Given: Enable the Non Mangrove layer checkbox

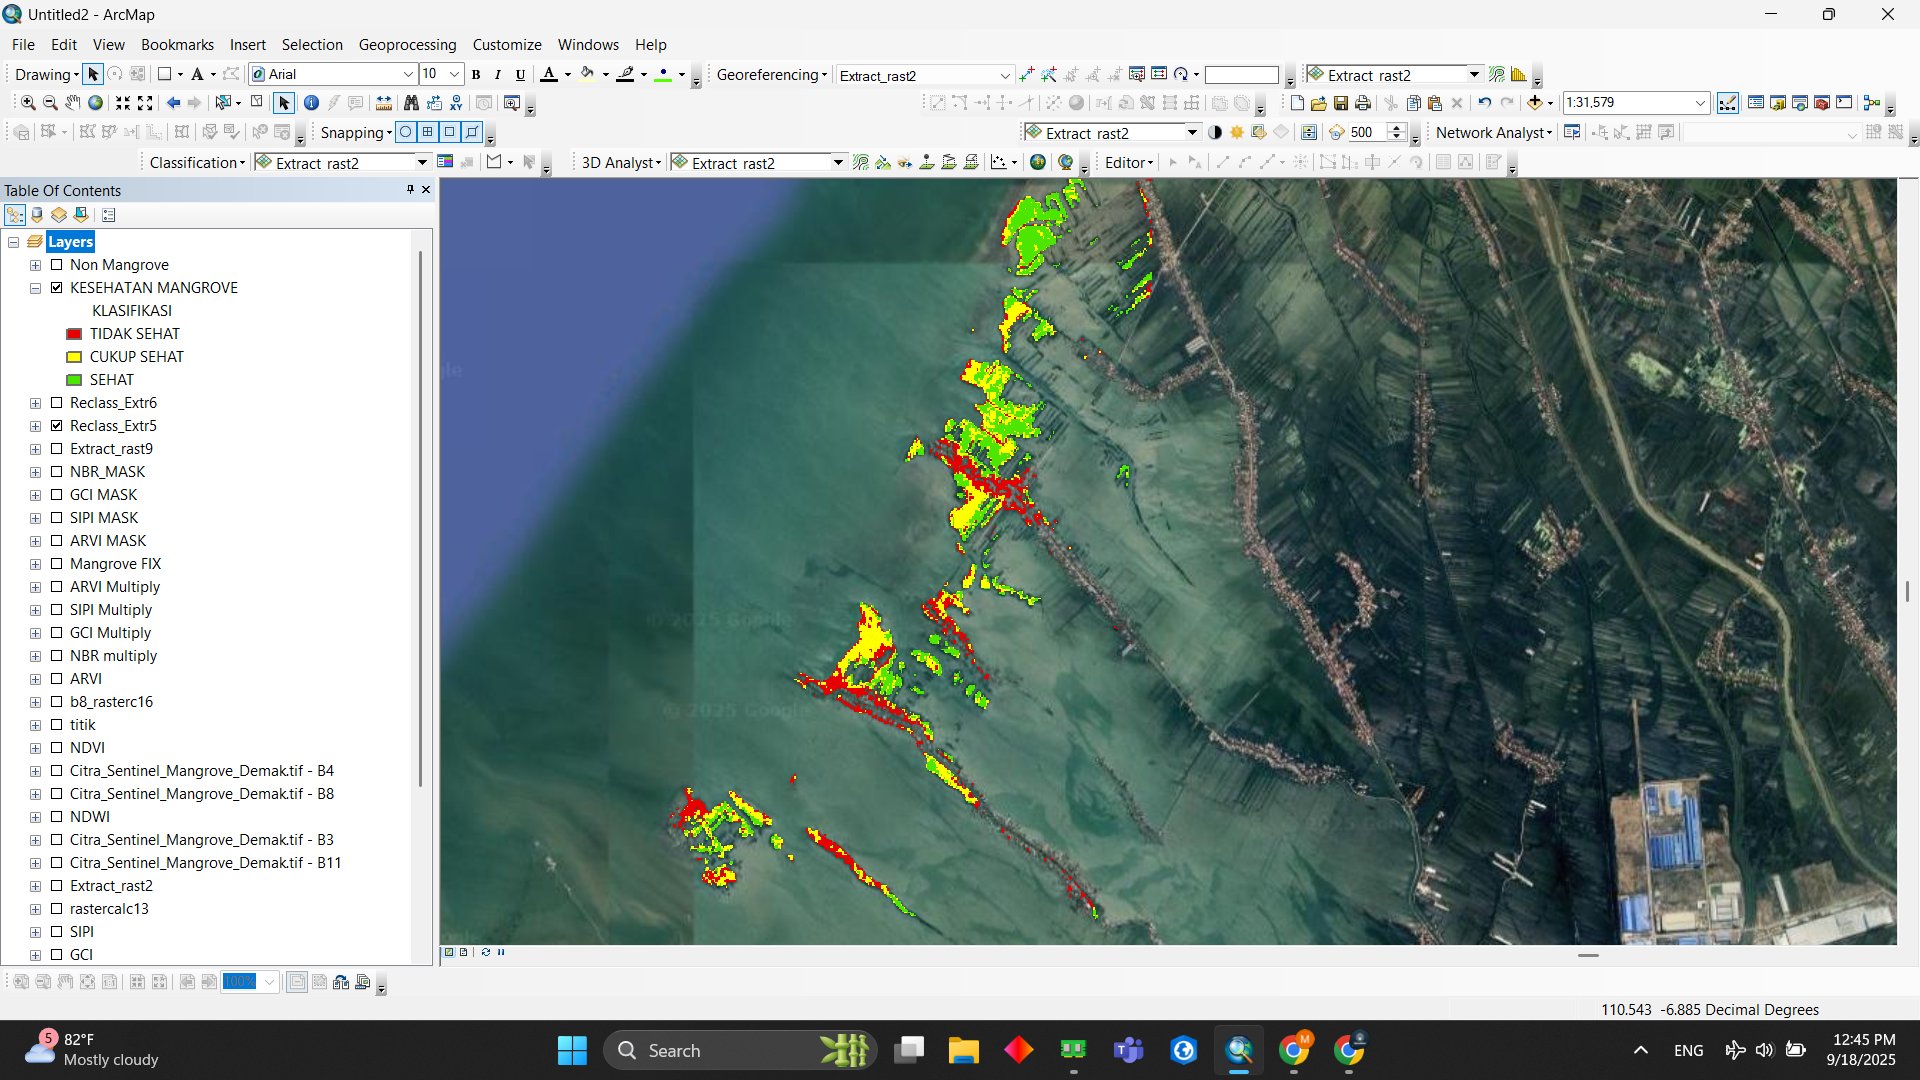Looking at the screenshot, I should 57,265.
